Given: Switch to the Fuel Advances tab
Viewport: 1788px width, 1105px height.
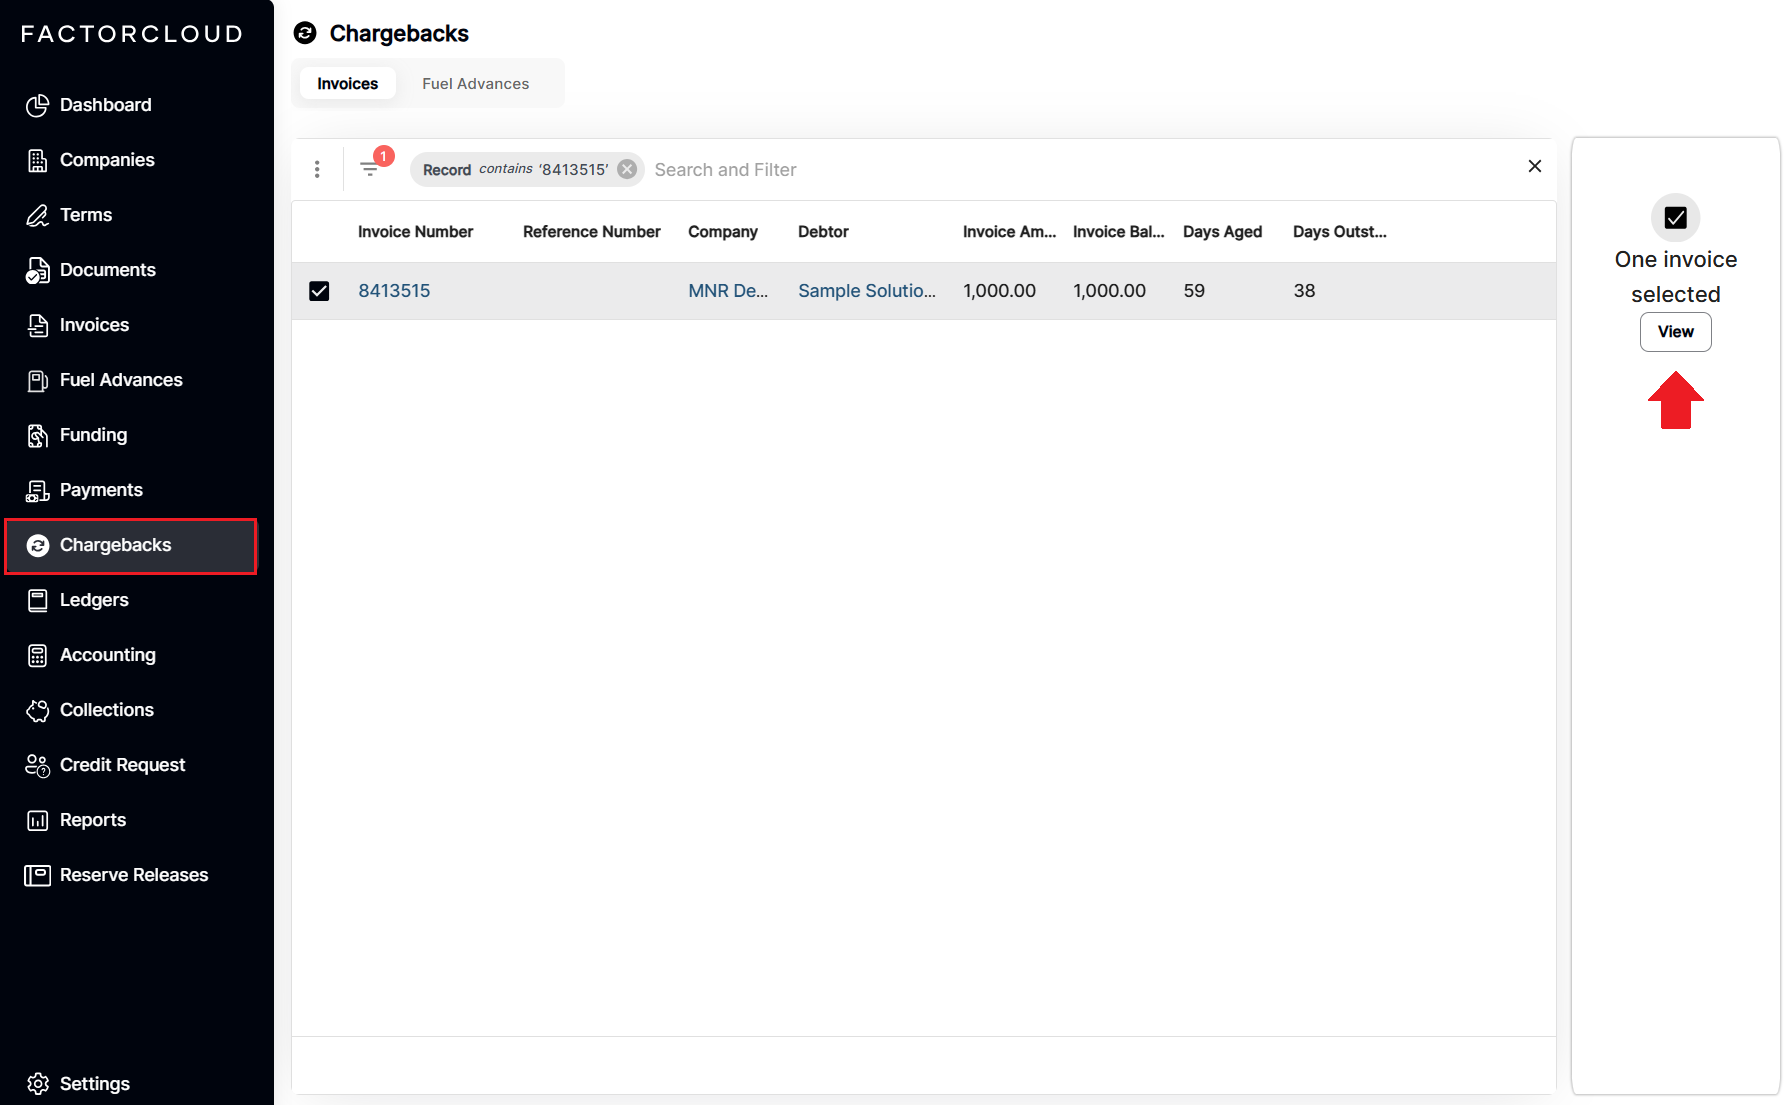Looking at the screenshot, I should [475, 83].
